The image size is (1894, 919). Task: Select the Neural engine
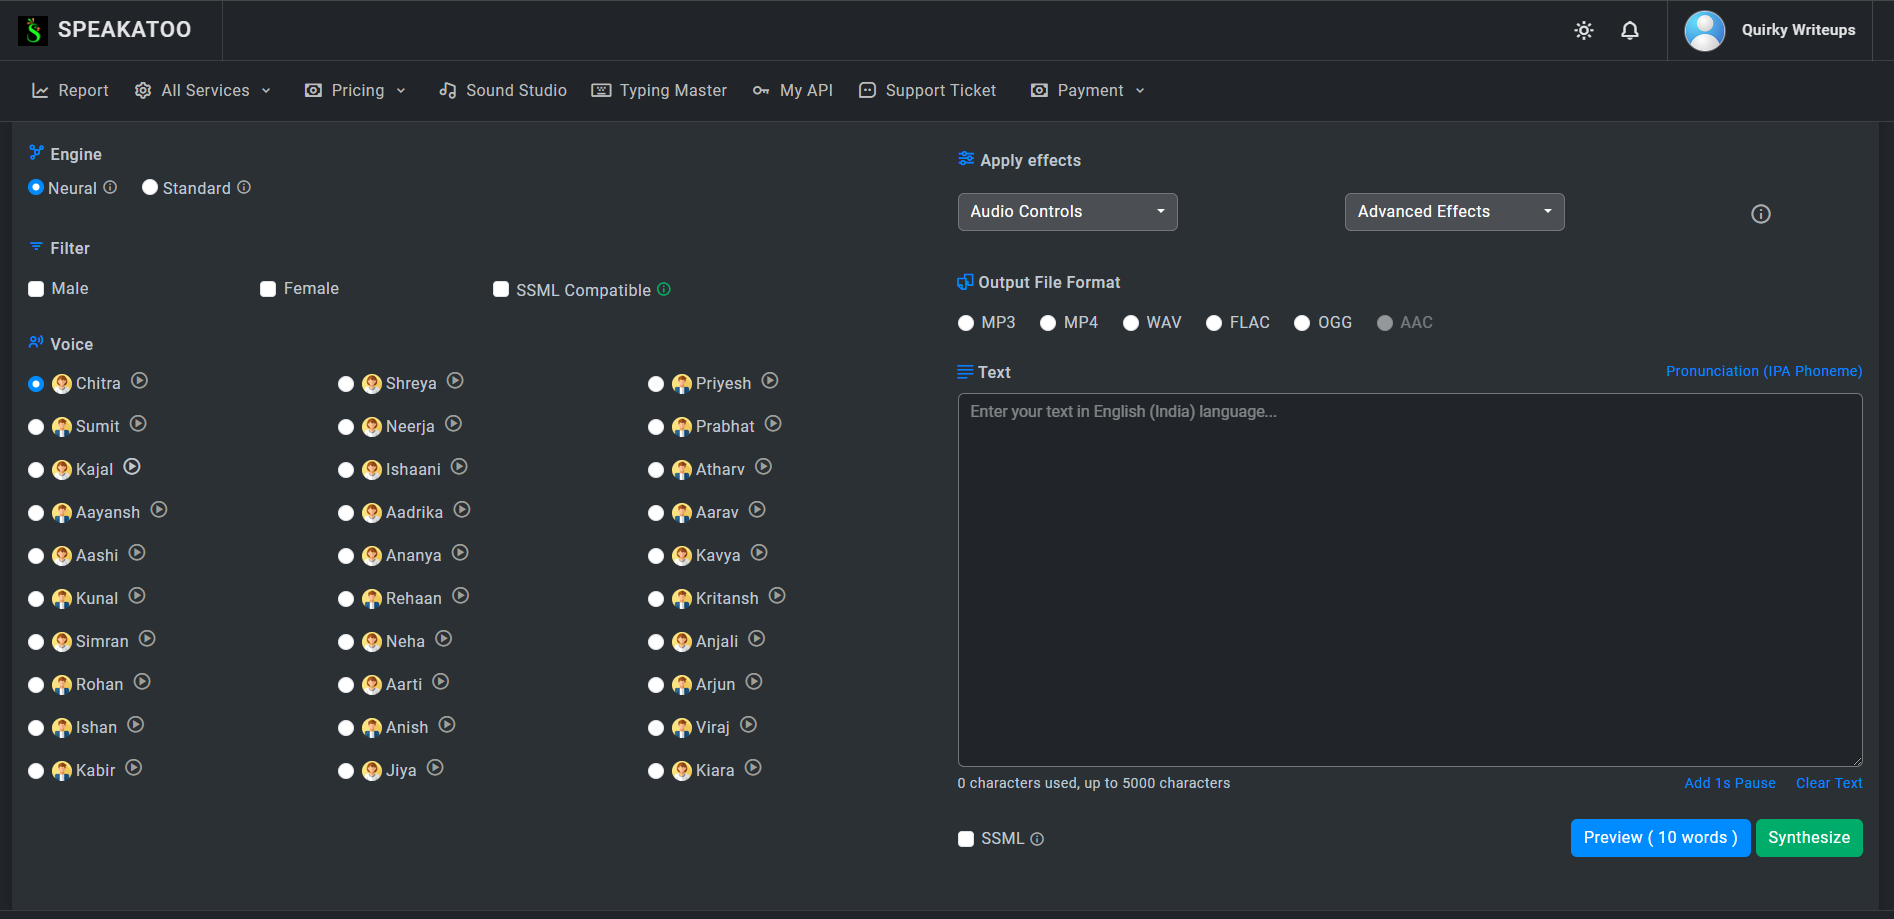point(36,187)
